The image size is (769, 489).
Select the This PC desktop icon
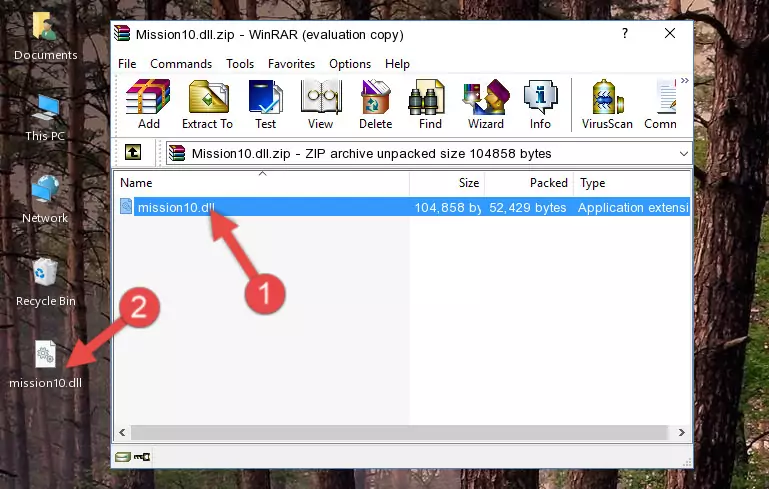coord(45,118)
